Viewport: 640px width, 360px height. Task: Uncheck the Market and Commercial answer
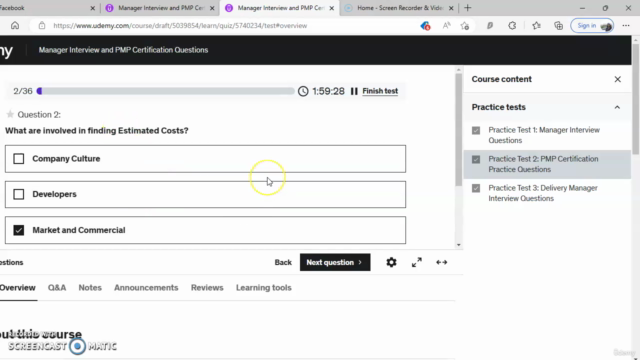tap(19, 230)
